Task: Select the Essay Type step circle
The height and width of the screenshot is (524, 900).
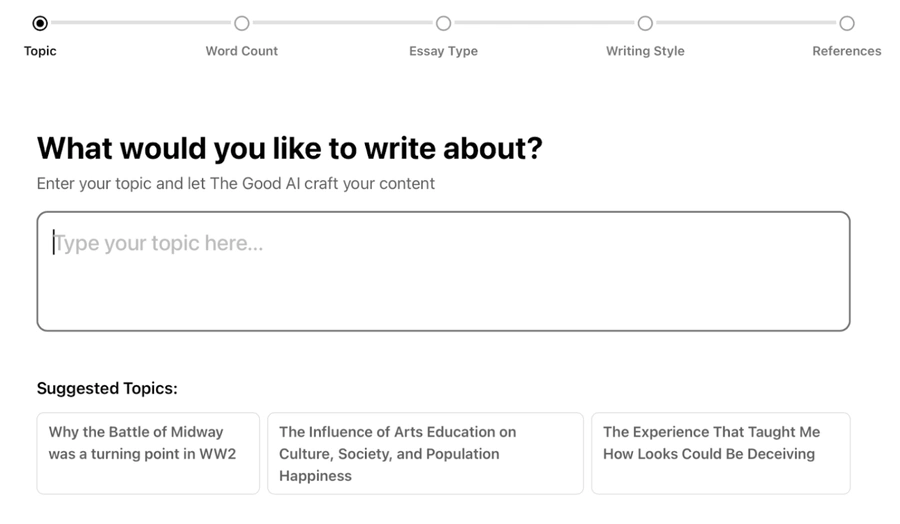Action: point(443,23)
